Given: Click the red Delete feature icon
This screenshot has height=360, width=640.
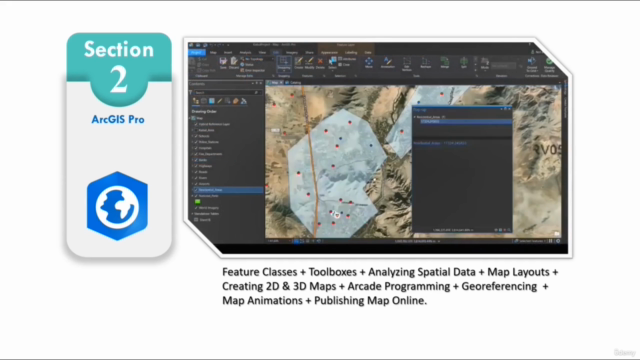Looking at the screenshot, I should tap(320, 61).
